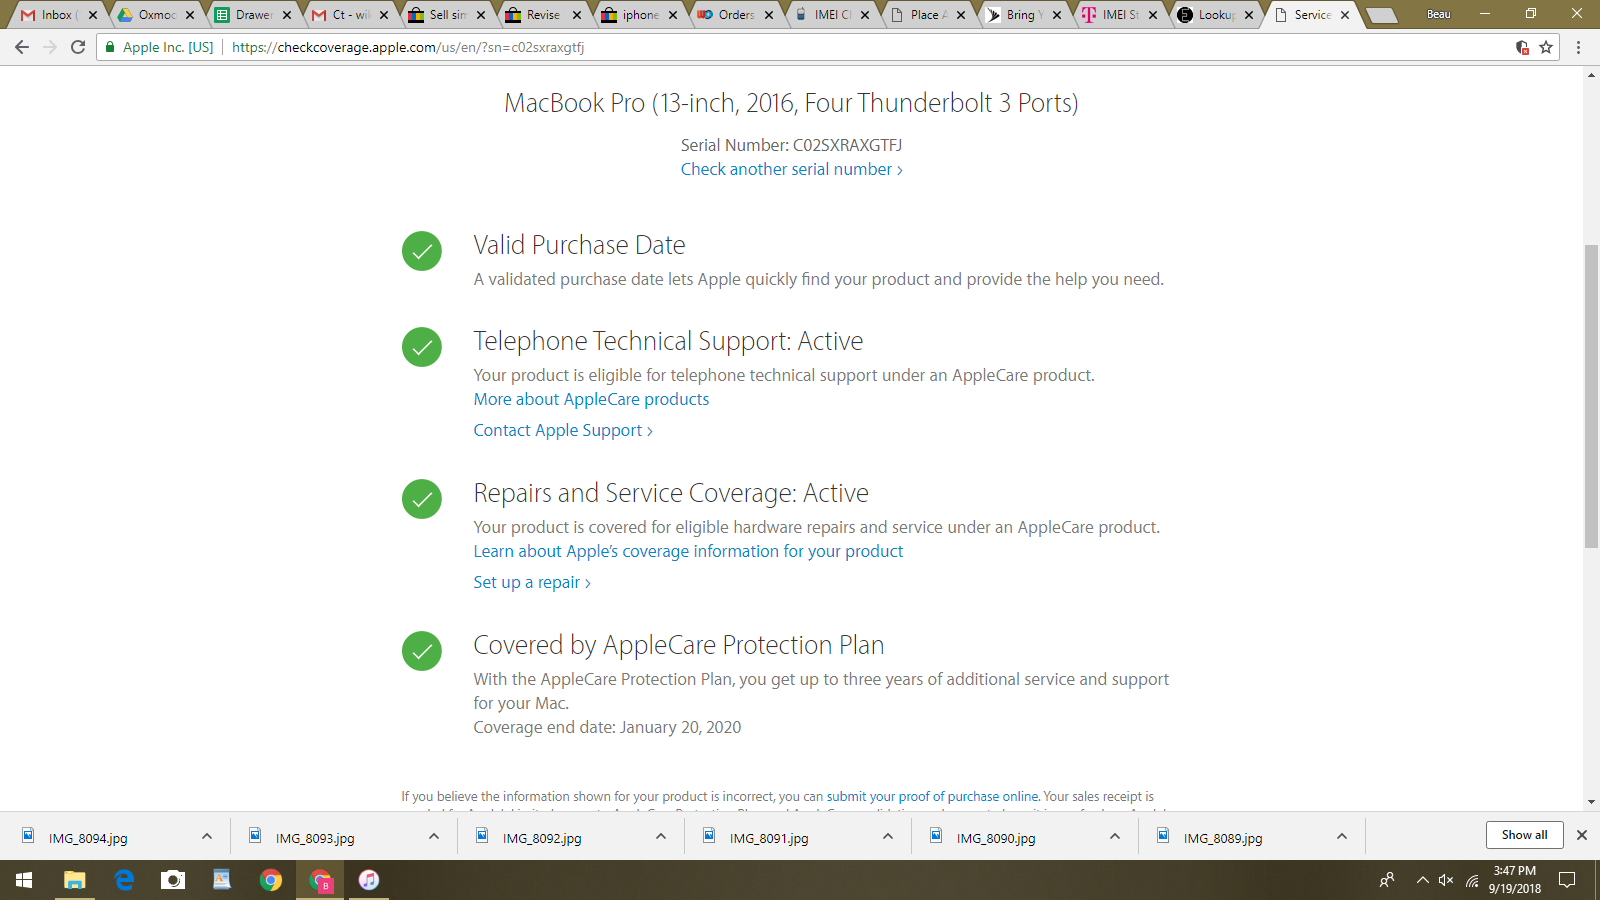Click the Beau profile button
Screen dimensions: 1600x900
click(x=1439, y=14)
